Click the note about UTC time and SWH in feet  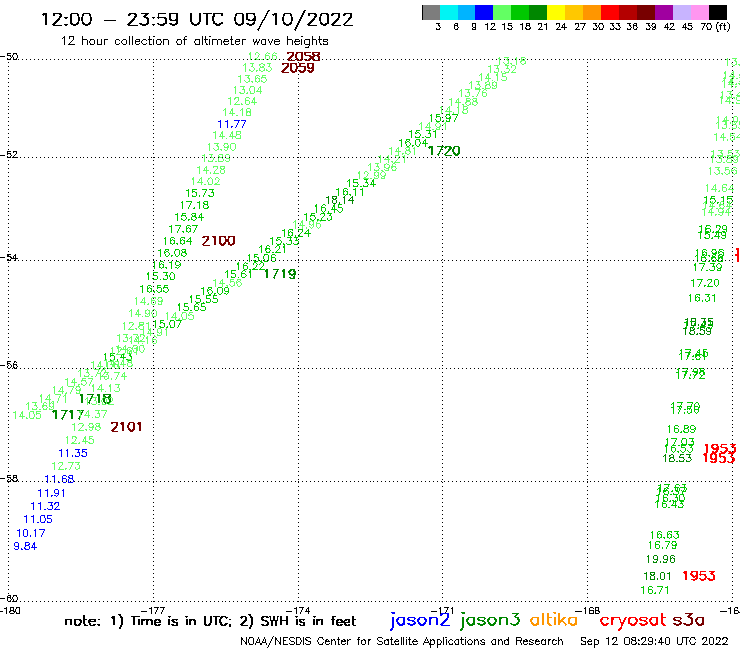210,621
